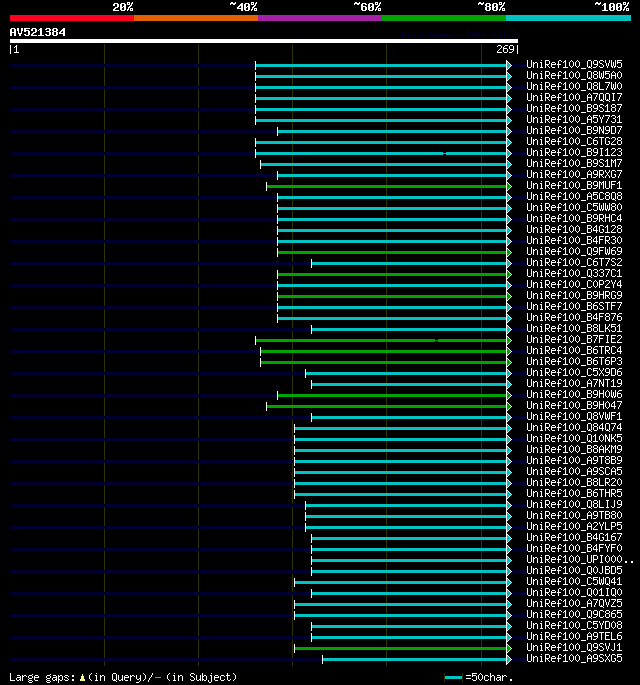Image resolution: width=640 pixels, height=685 pixels.
Task: Click the green alignment bar for Q9FW69
Action: point(392,253)
